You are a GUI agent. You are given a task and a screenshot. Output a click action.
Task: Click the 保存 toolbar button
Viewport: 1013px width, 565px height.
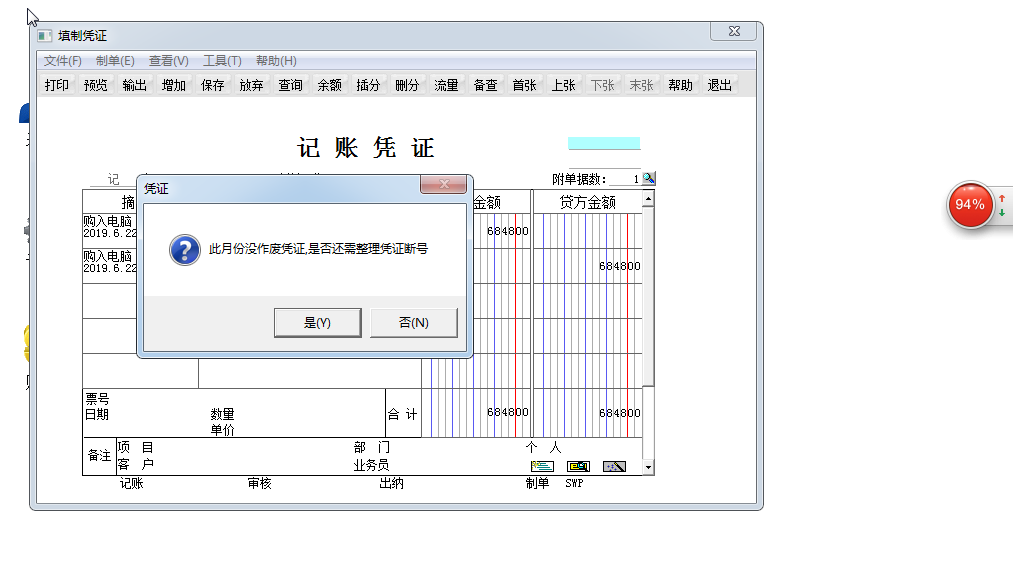tap(213, 85)
